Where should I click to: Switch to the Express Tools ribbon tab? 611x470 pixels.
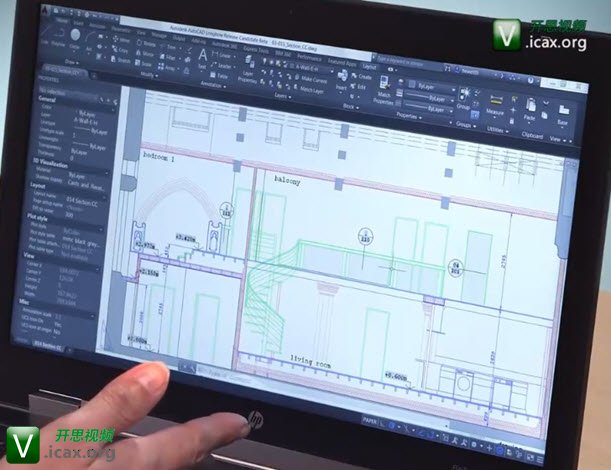pyautogui.click(x=256, y=49)
